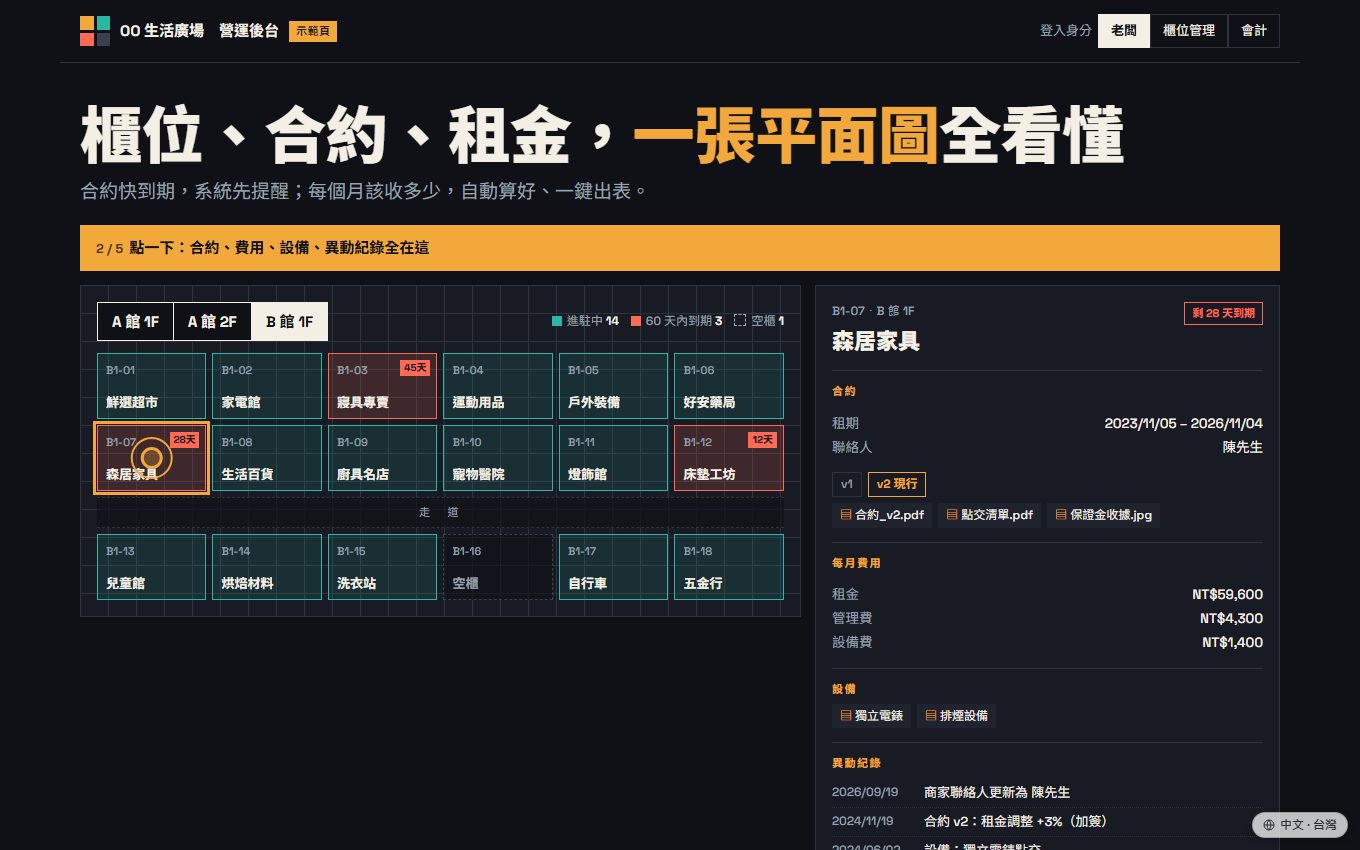Select booth B1-01 鮮選超市
Viewport: 1360px width, 850px height.
click(152, 386)
